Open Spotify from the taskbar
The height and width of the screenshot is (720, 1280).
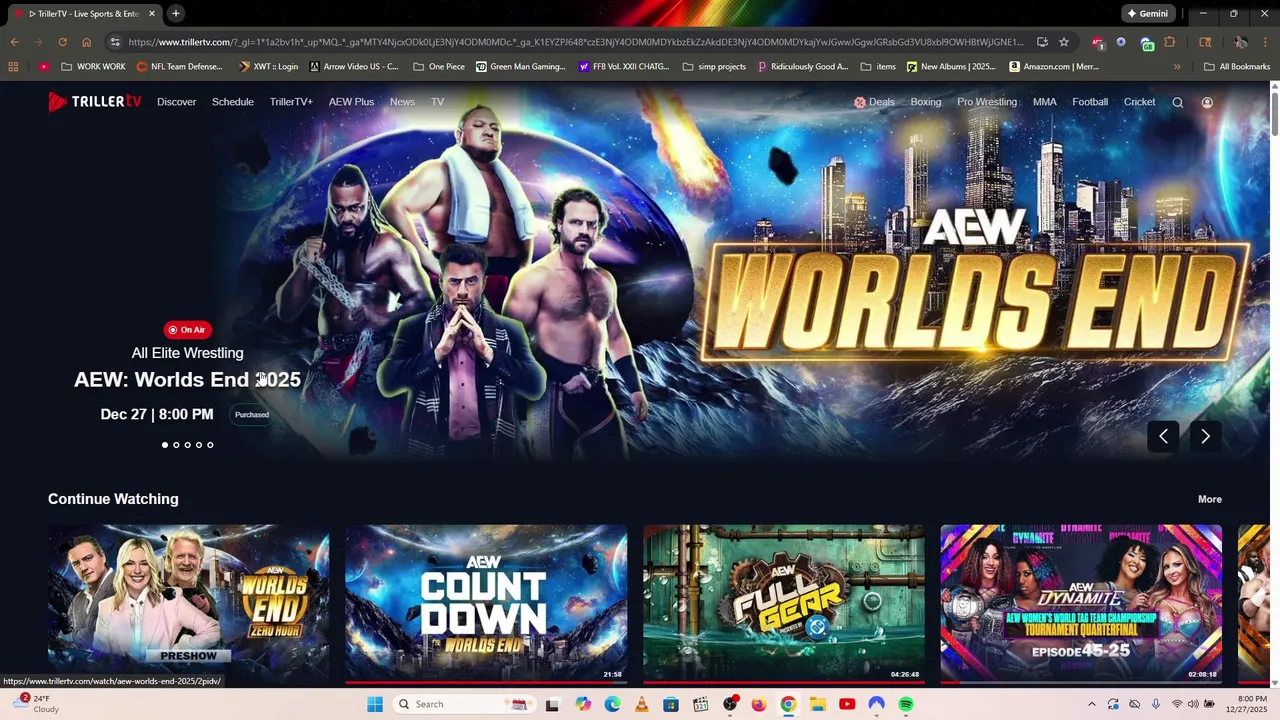tap(906, 704)
